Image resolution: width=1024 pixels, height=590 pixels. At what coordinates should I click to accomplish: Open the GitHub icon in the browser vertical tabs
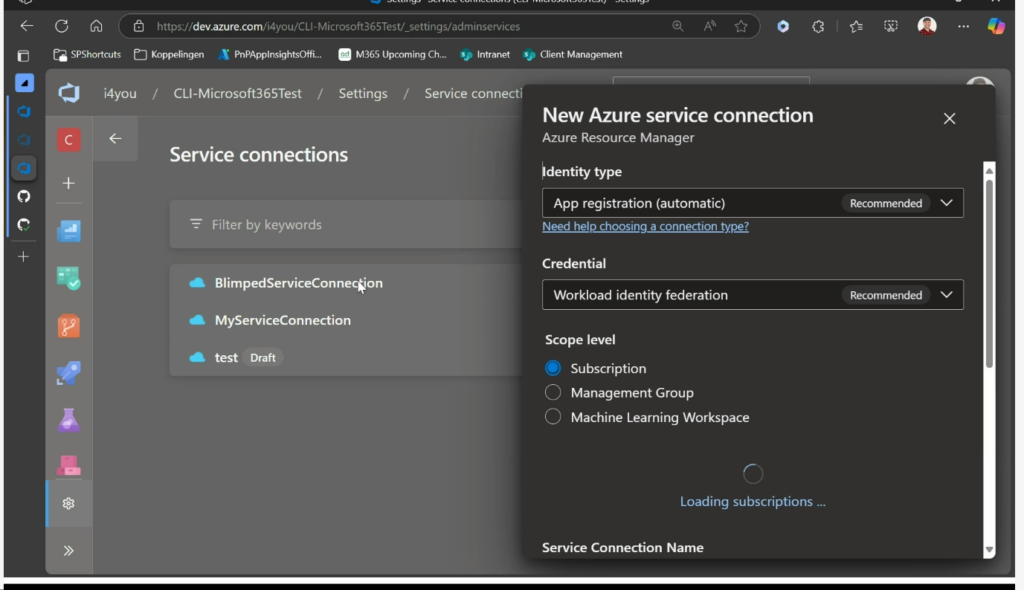point(24,196)
